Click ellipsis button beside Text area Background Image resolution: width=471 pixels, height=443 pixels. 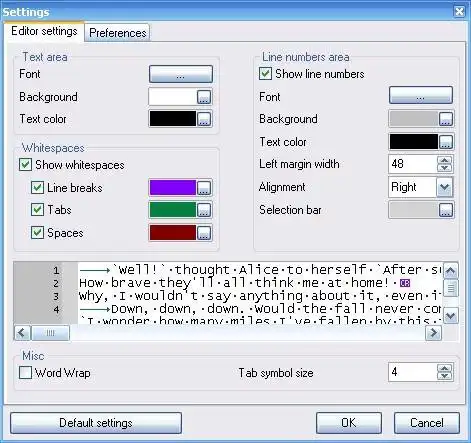[x=204, y=97]
